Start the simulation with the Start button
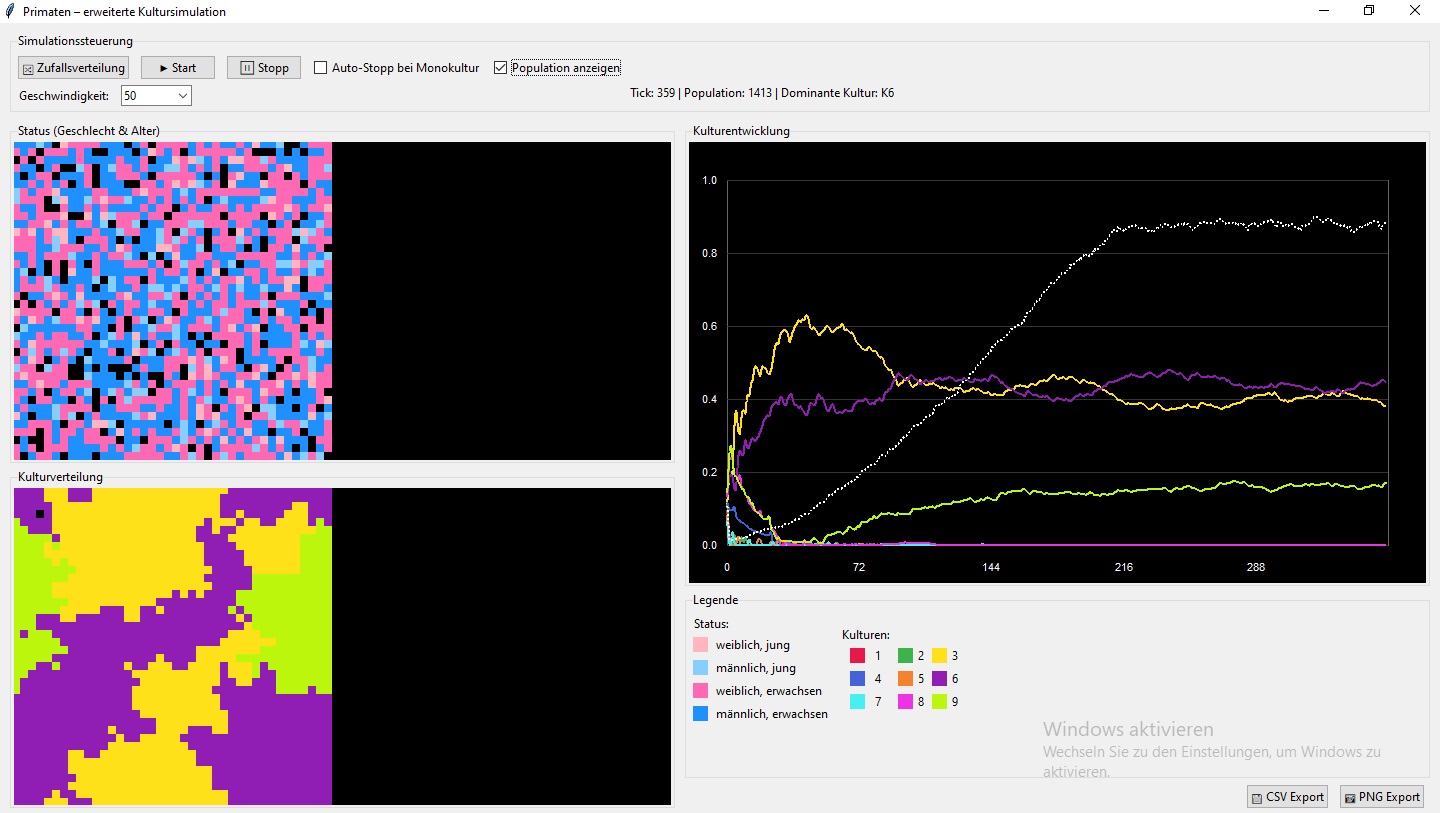 click(177, 68)
